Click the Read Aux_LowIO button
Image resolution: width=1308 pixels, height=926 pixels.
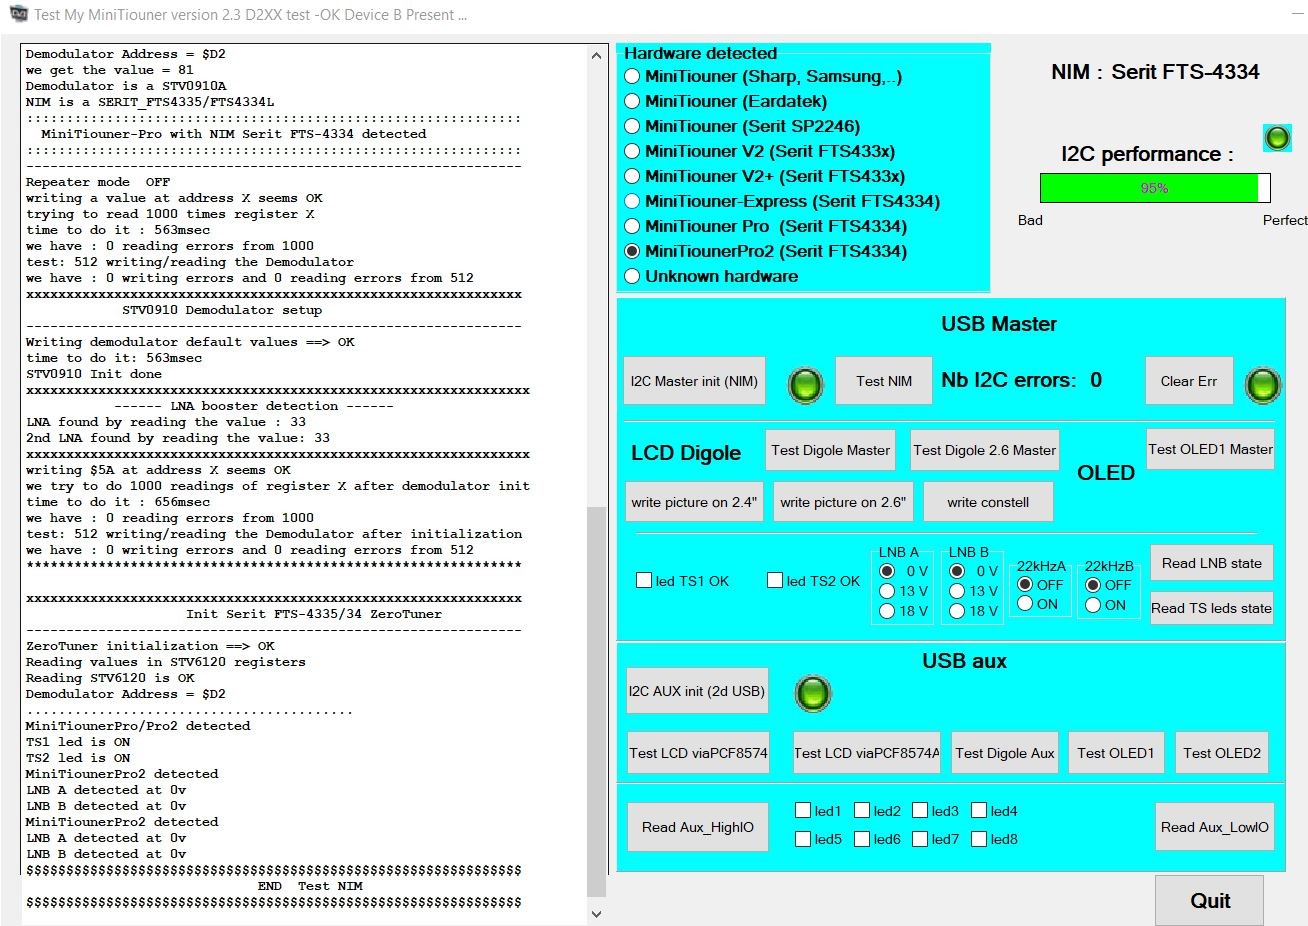click(1215, 827)
